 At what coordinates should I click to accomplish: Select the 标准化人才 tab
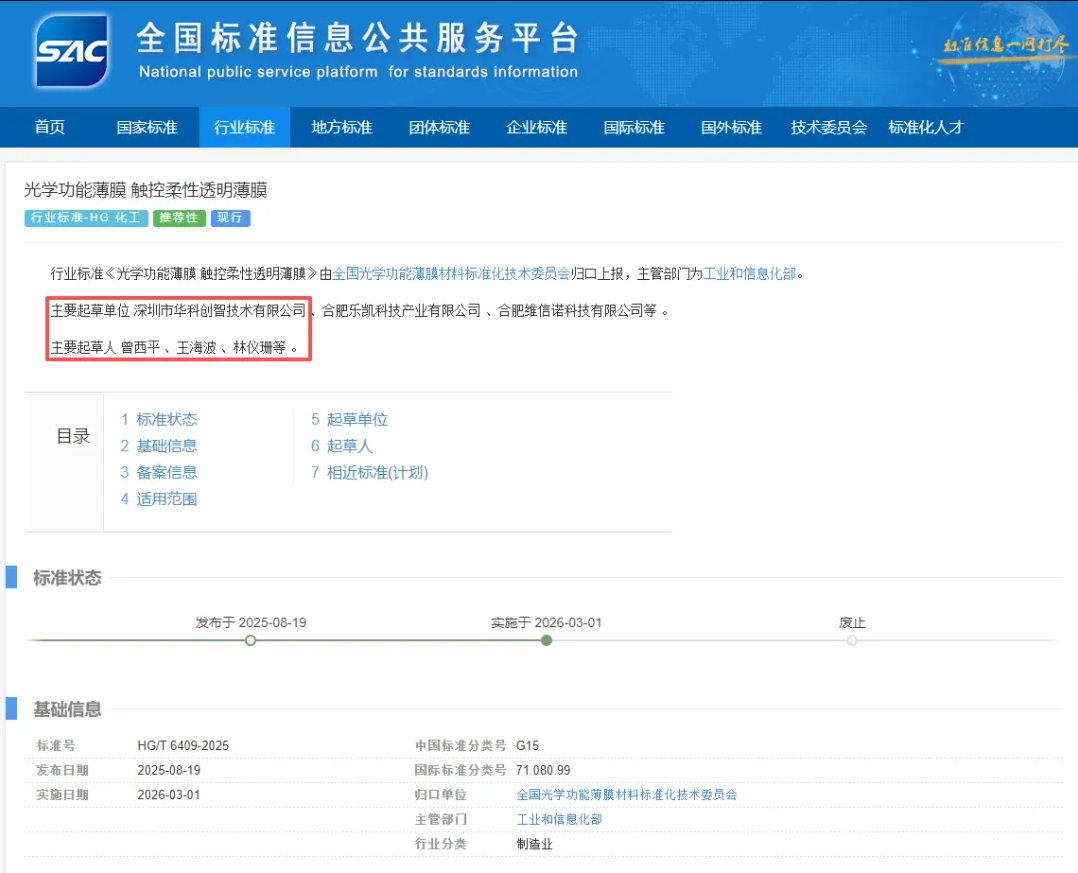926,127
